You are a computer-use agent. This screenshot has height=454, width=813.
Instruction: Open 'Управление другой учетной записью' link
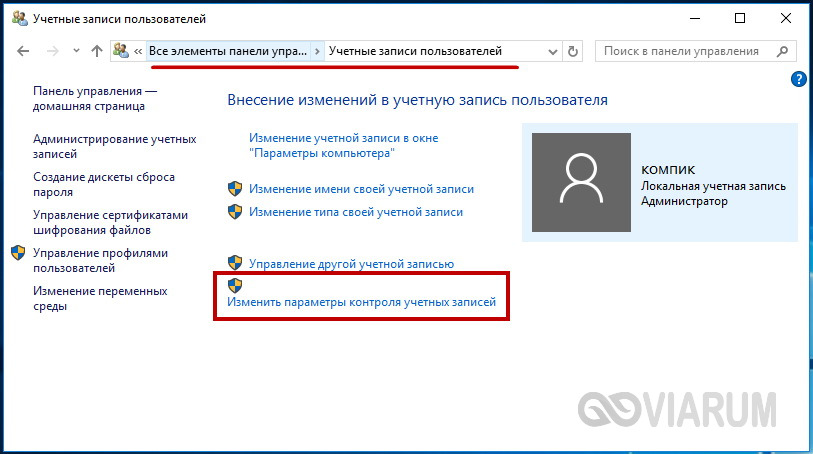[351, 264]
